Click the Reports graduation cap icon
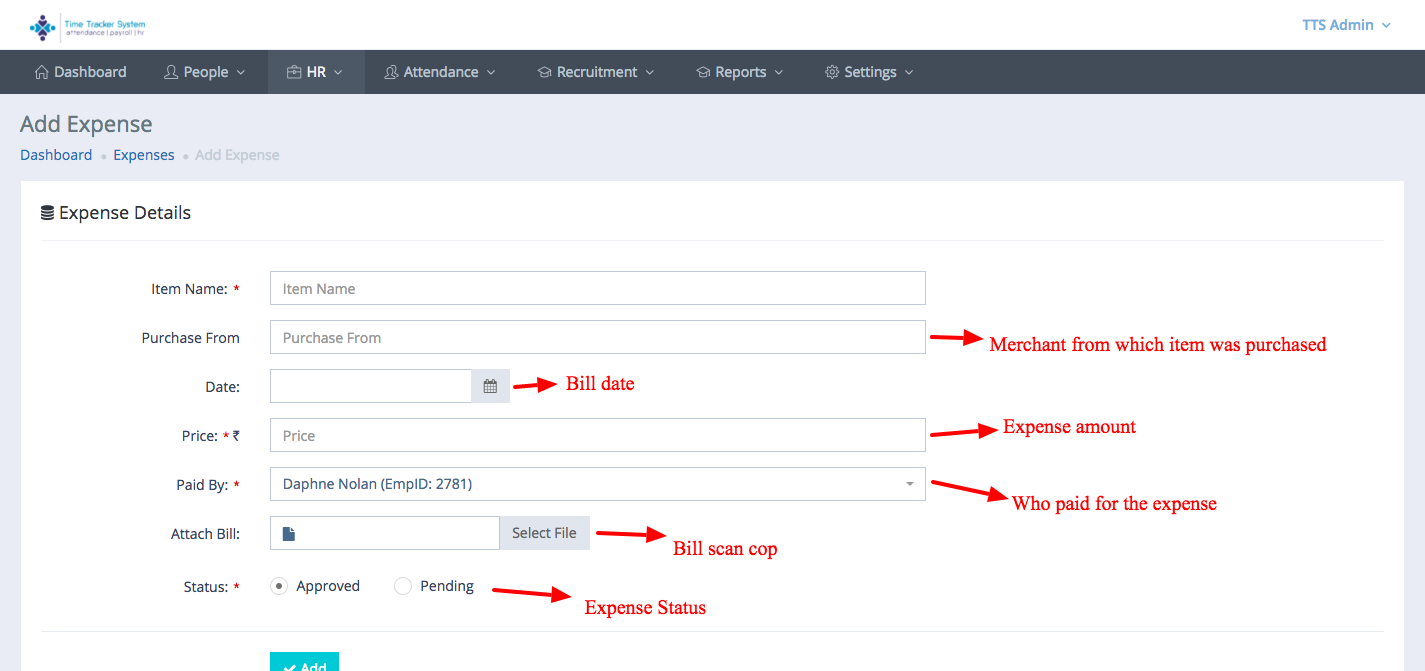Viewport: 1425px width, 671px height. (703, 72)
